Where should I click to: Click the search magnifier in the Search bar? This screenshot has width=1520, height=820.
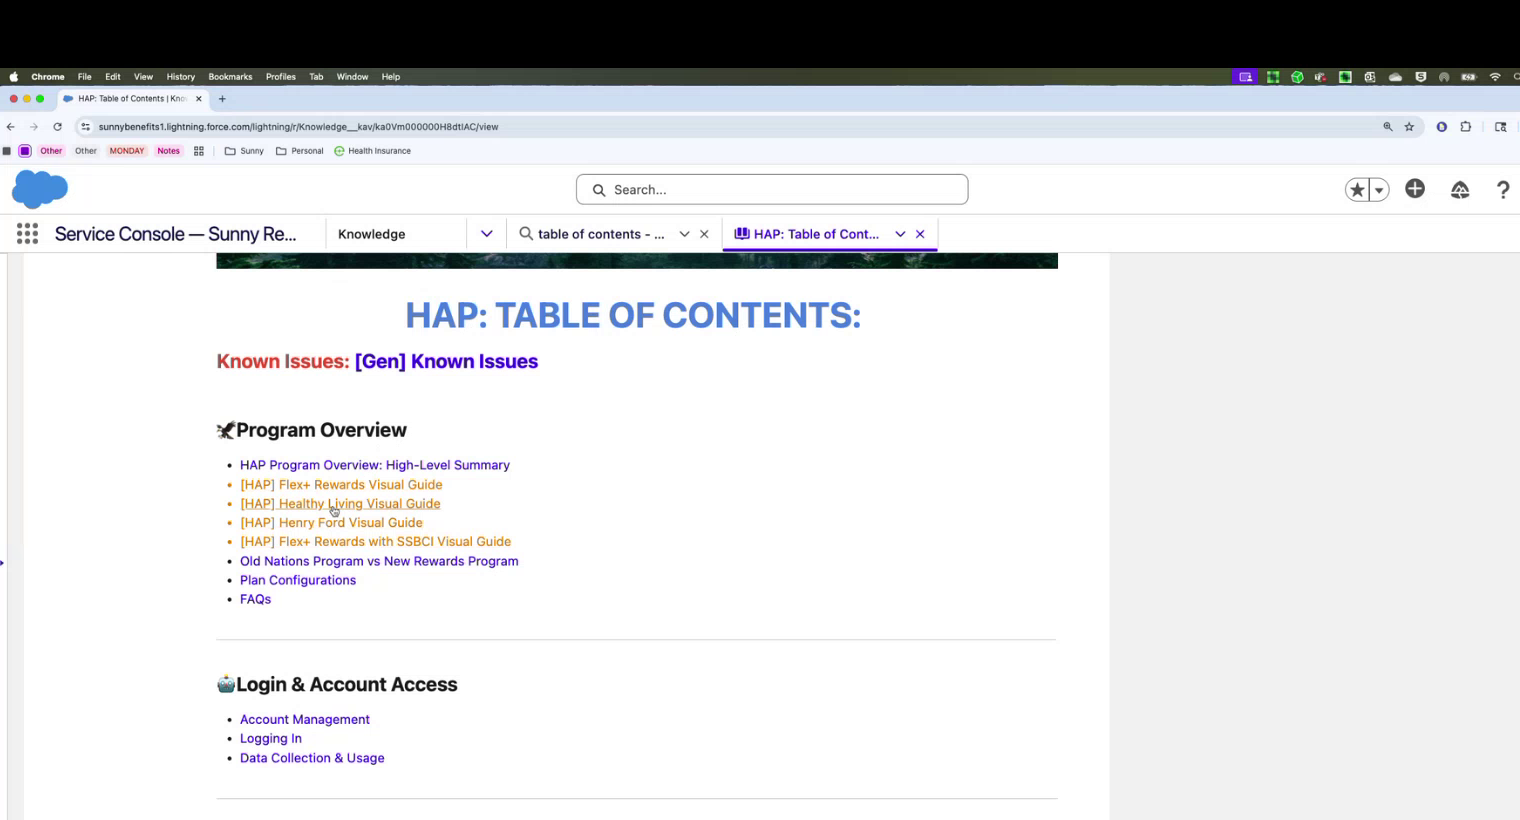599,189
